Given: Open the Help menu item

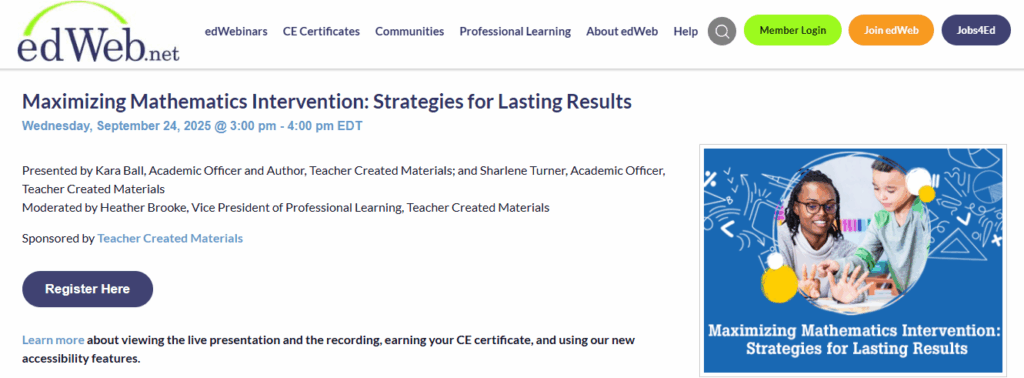Looking at the screenshot, I should tap(686, 31).
